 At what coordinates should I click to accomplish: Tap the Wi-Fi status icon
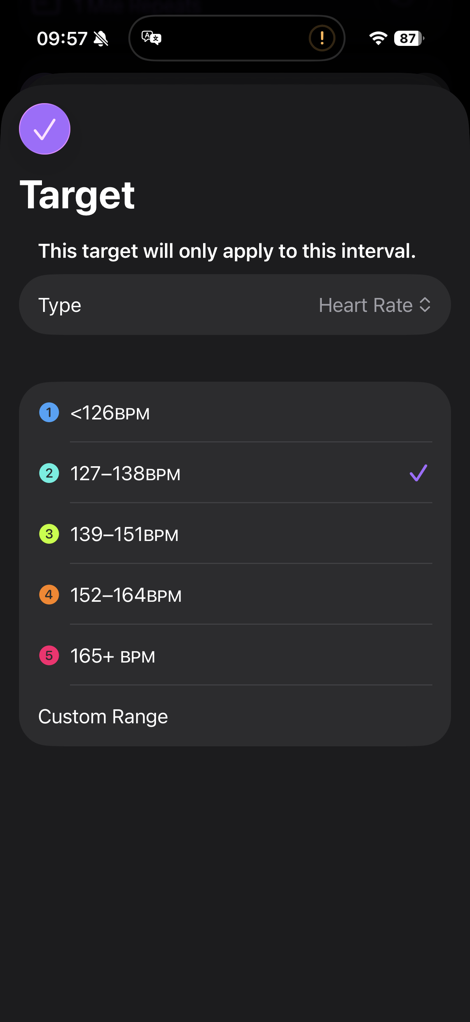[378, 38]
